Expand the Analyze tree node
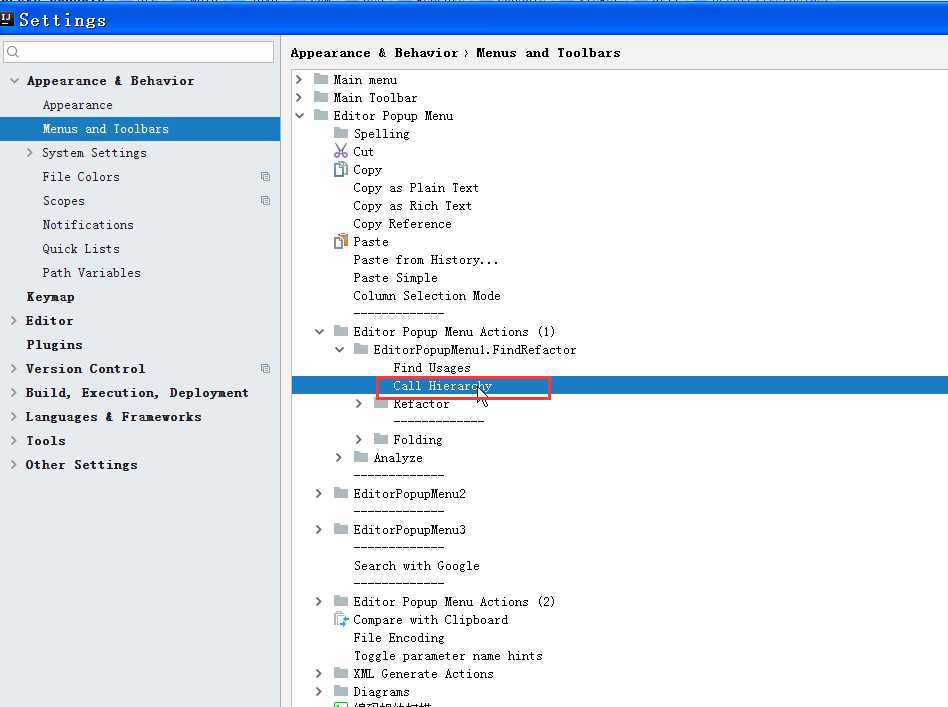948x707 pixels. [x=339, y=457]
